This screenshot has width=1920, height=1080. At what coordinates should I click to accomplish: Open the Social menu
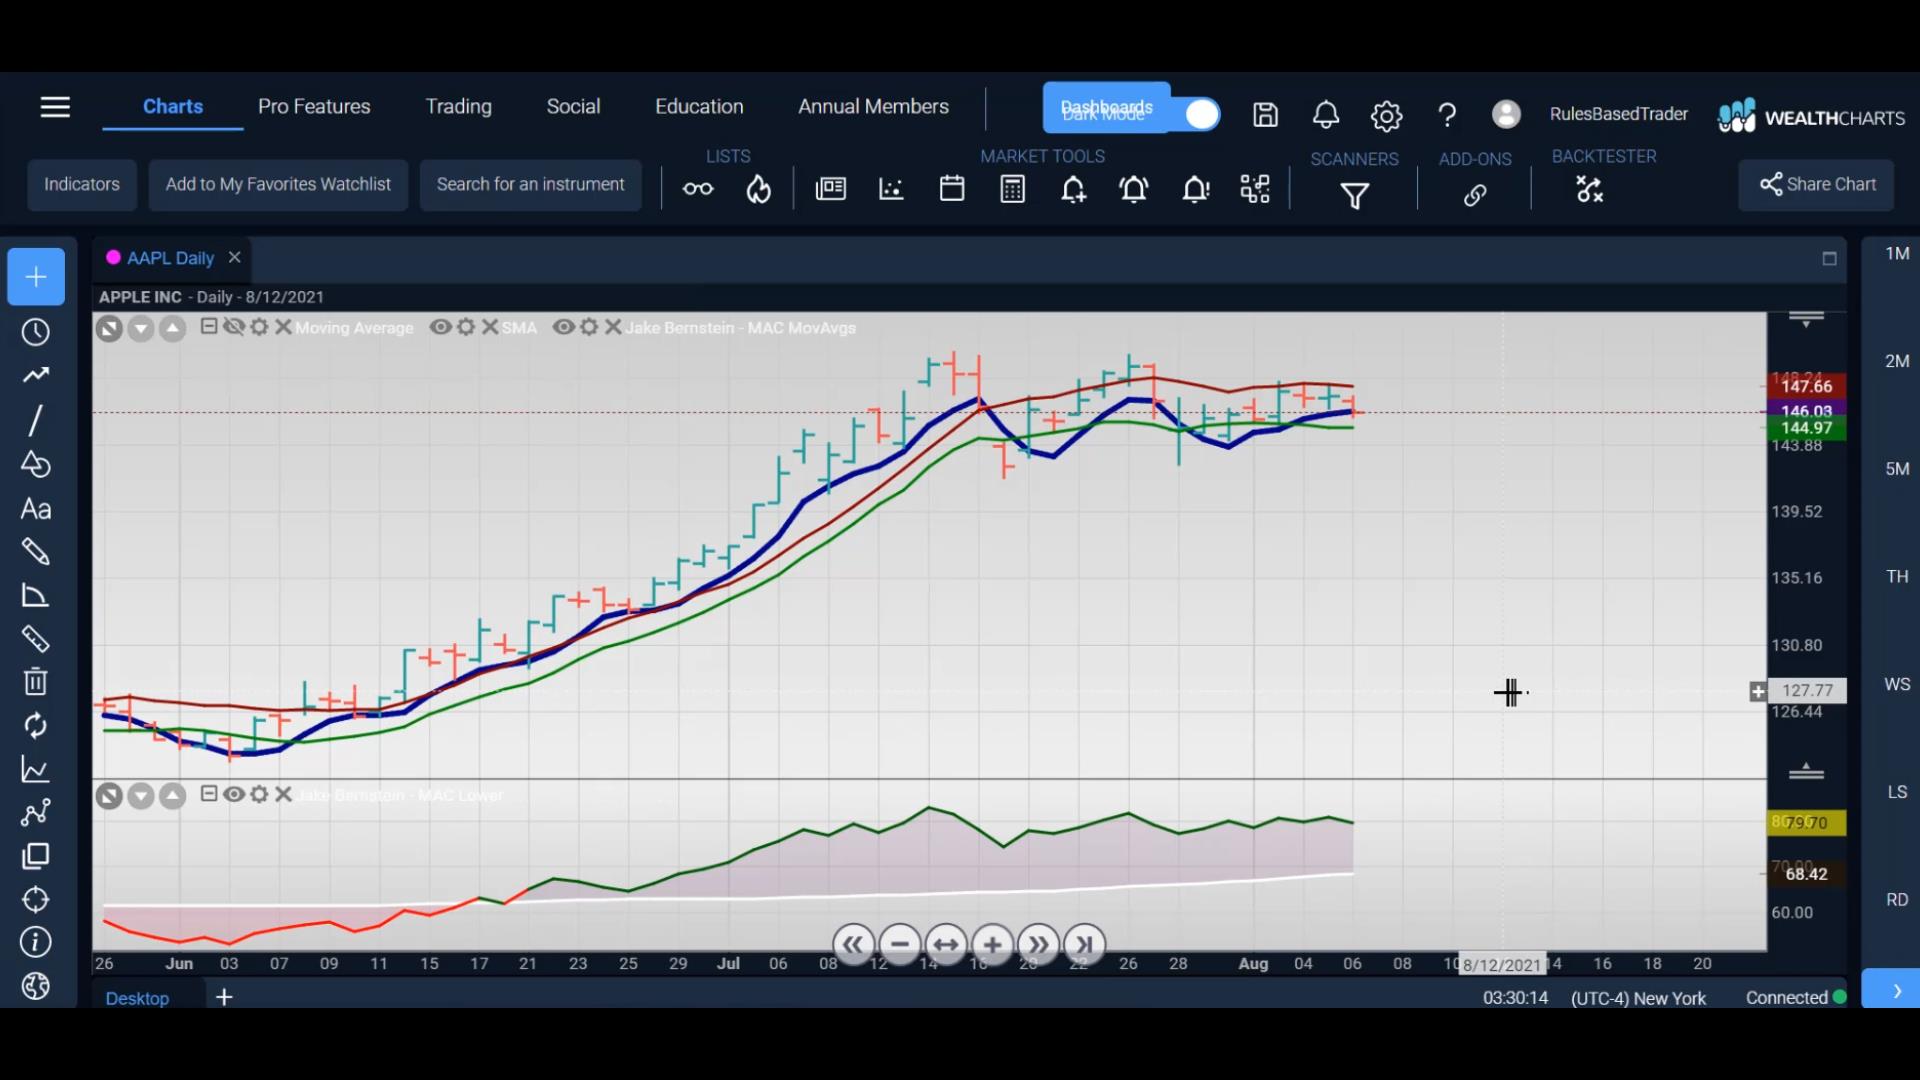tap(573, 106)
